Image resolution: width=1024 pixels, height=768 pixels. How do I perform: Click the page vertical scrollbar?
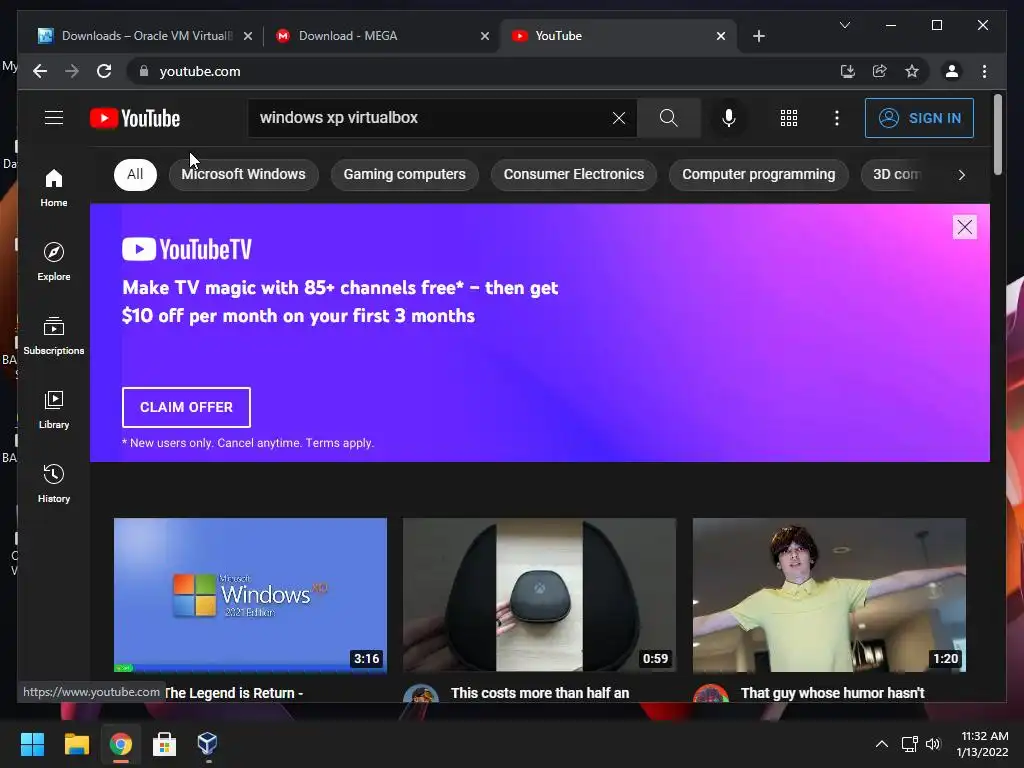997,135
